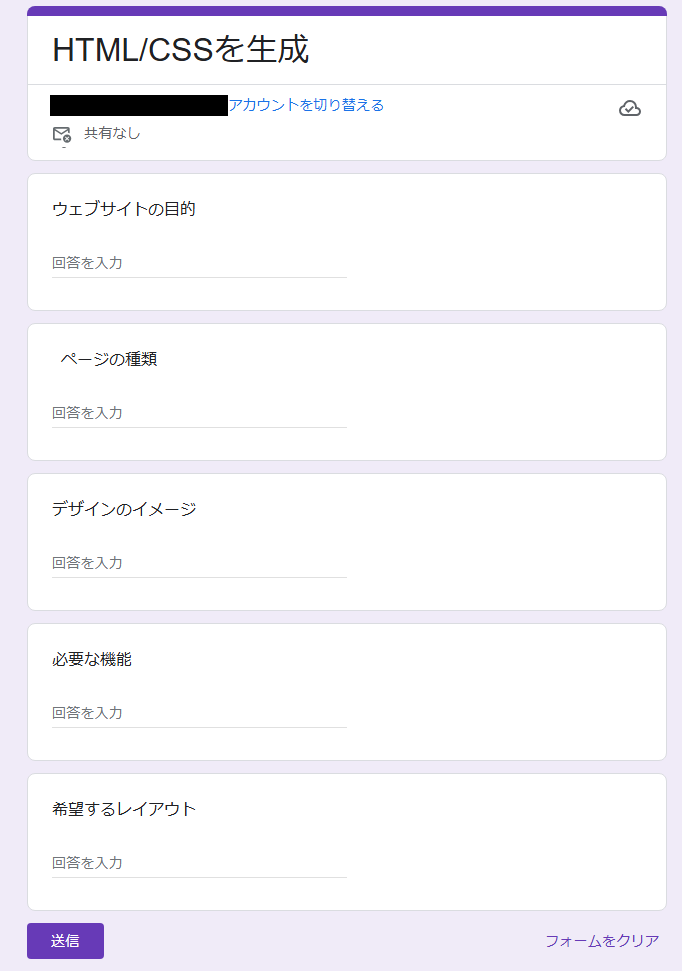This screenshot has height=971, width=682.
Task: Click アカウントを切り替える link
Action: tap(306, 105)
